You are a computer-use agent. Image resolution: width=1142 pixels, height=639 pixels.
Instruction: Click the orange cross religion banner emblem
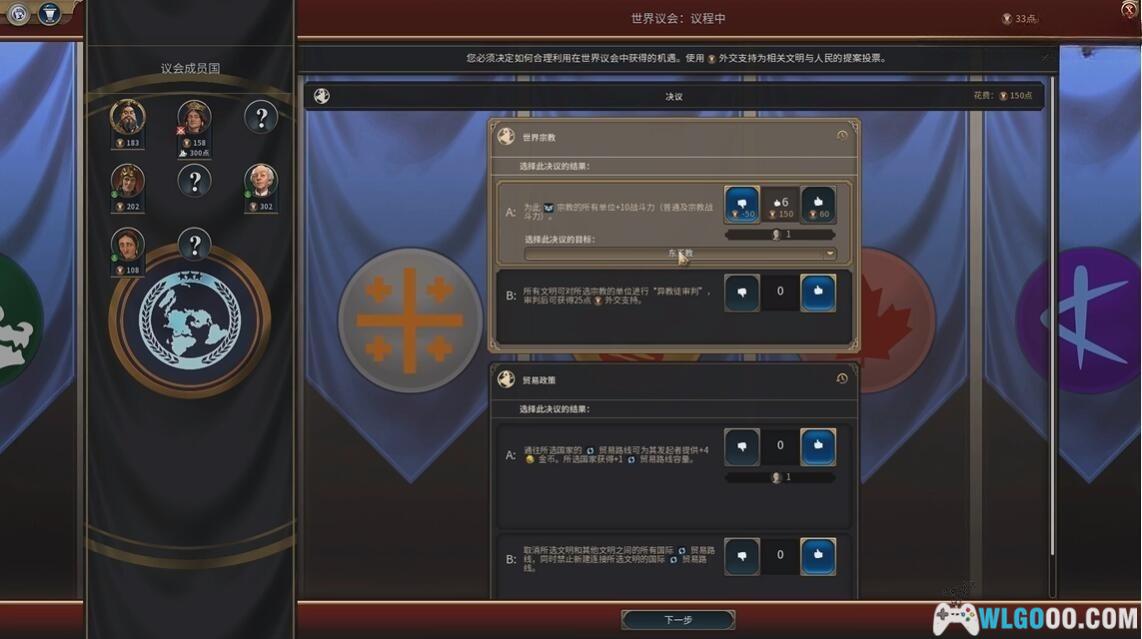click(410, 320)
